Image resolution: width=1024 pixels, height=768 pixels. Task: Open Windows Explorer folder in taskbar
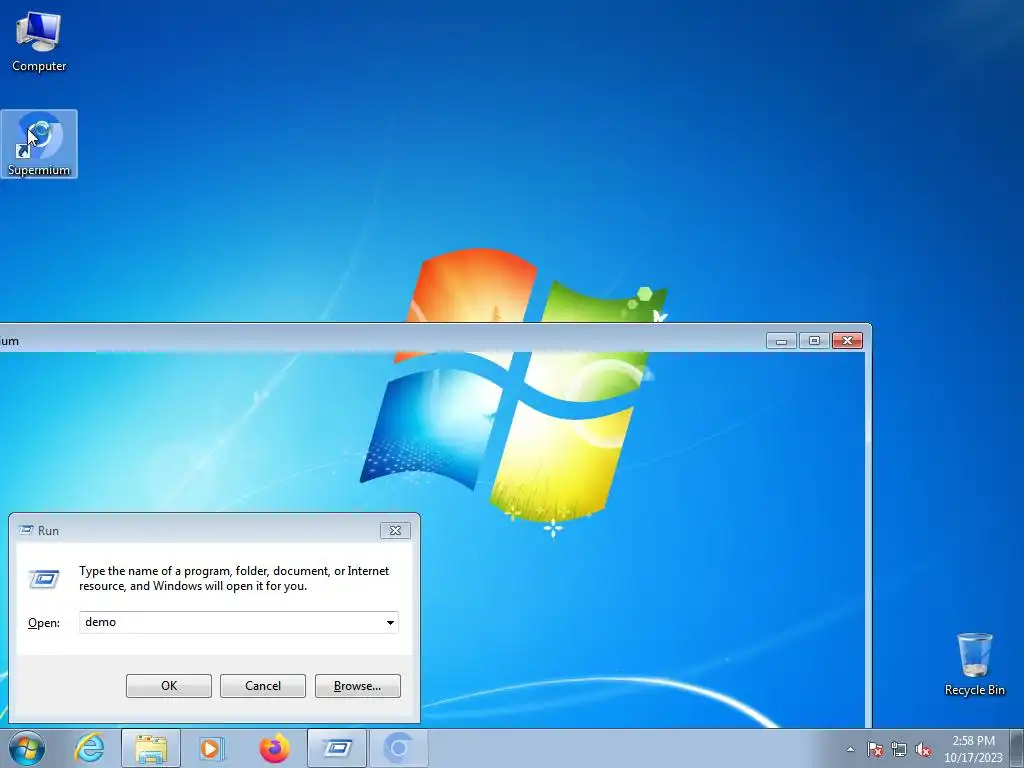(151, 748)
